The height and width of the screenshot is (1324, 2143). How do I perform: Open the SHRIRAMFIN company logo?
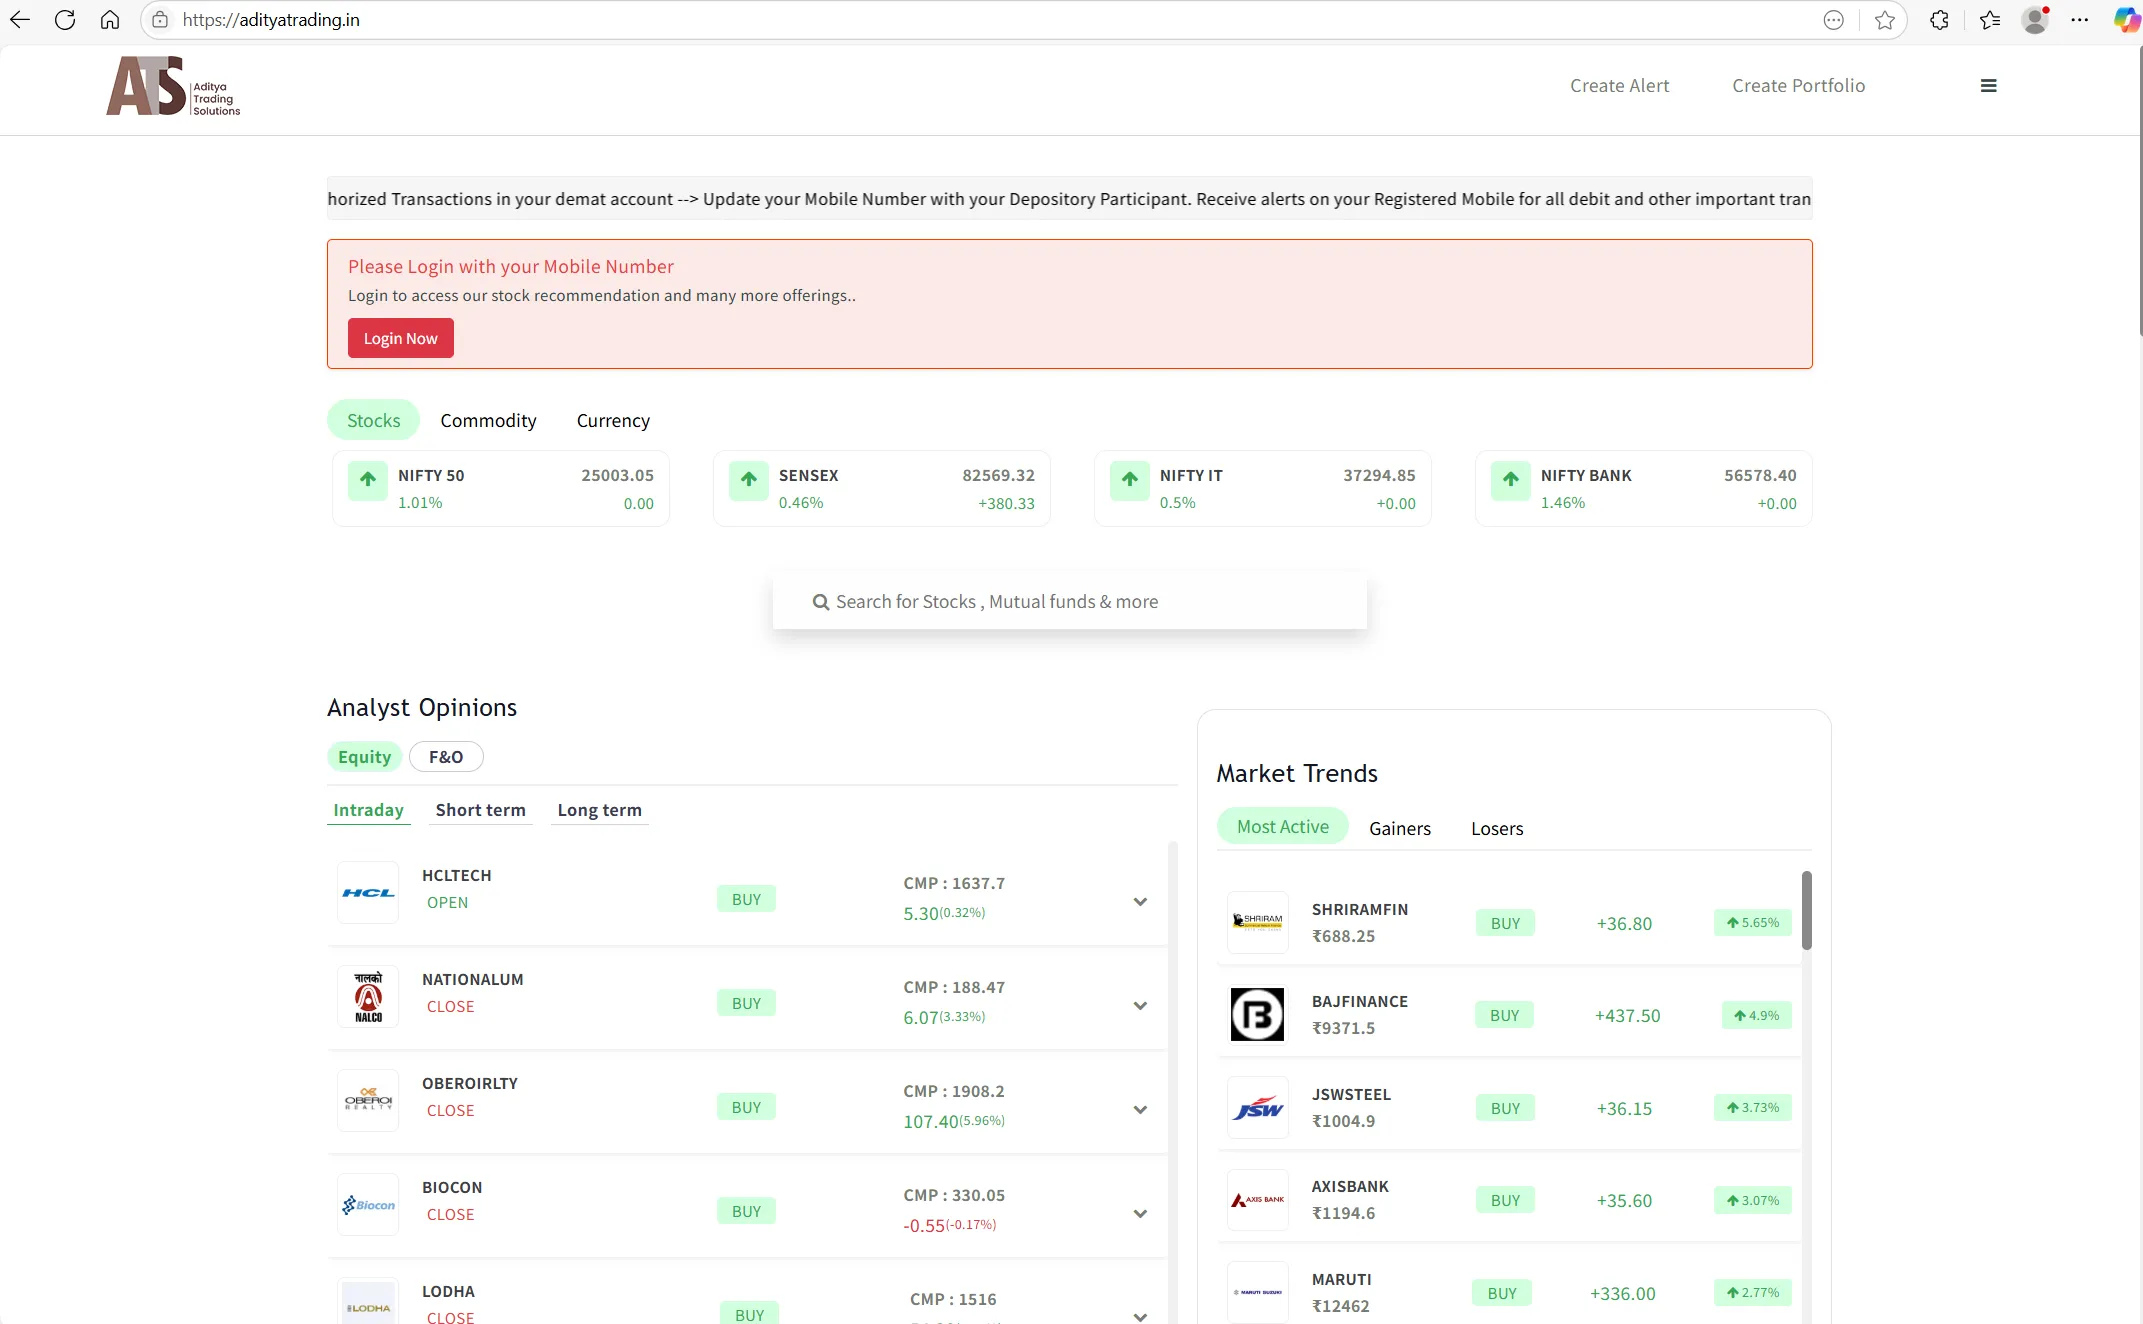pyautogui.click(x=1258, y=922)
